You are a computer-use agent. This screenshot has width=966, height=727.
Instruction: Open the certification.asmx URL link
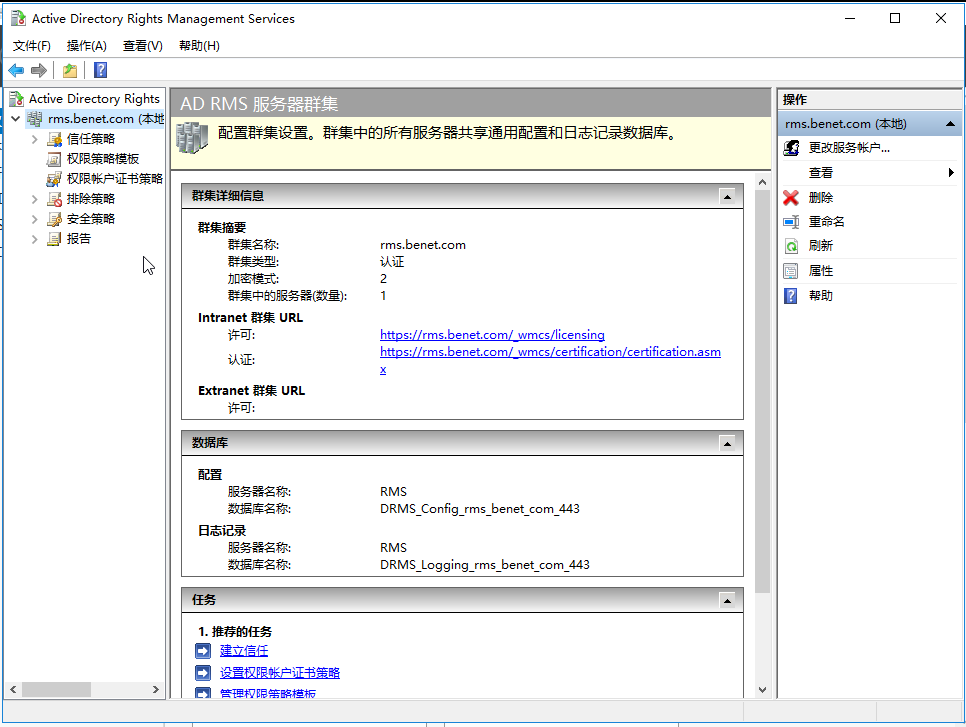point(550,352)
